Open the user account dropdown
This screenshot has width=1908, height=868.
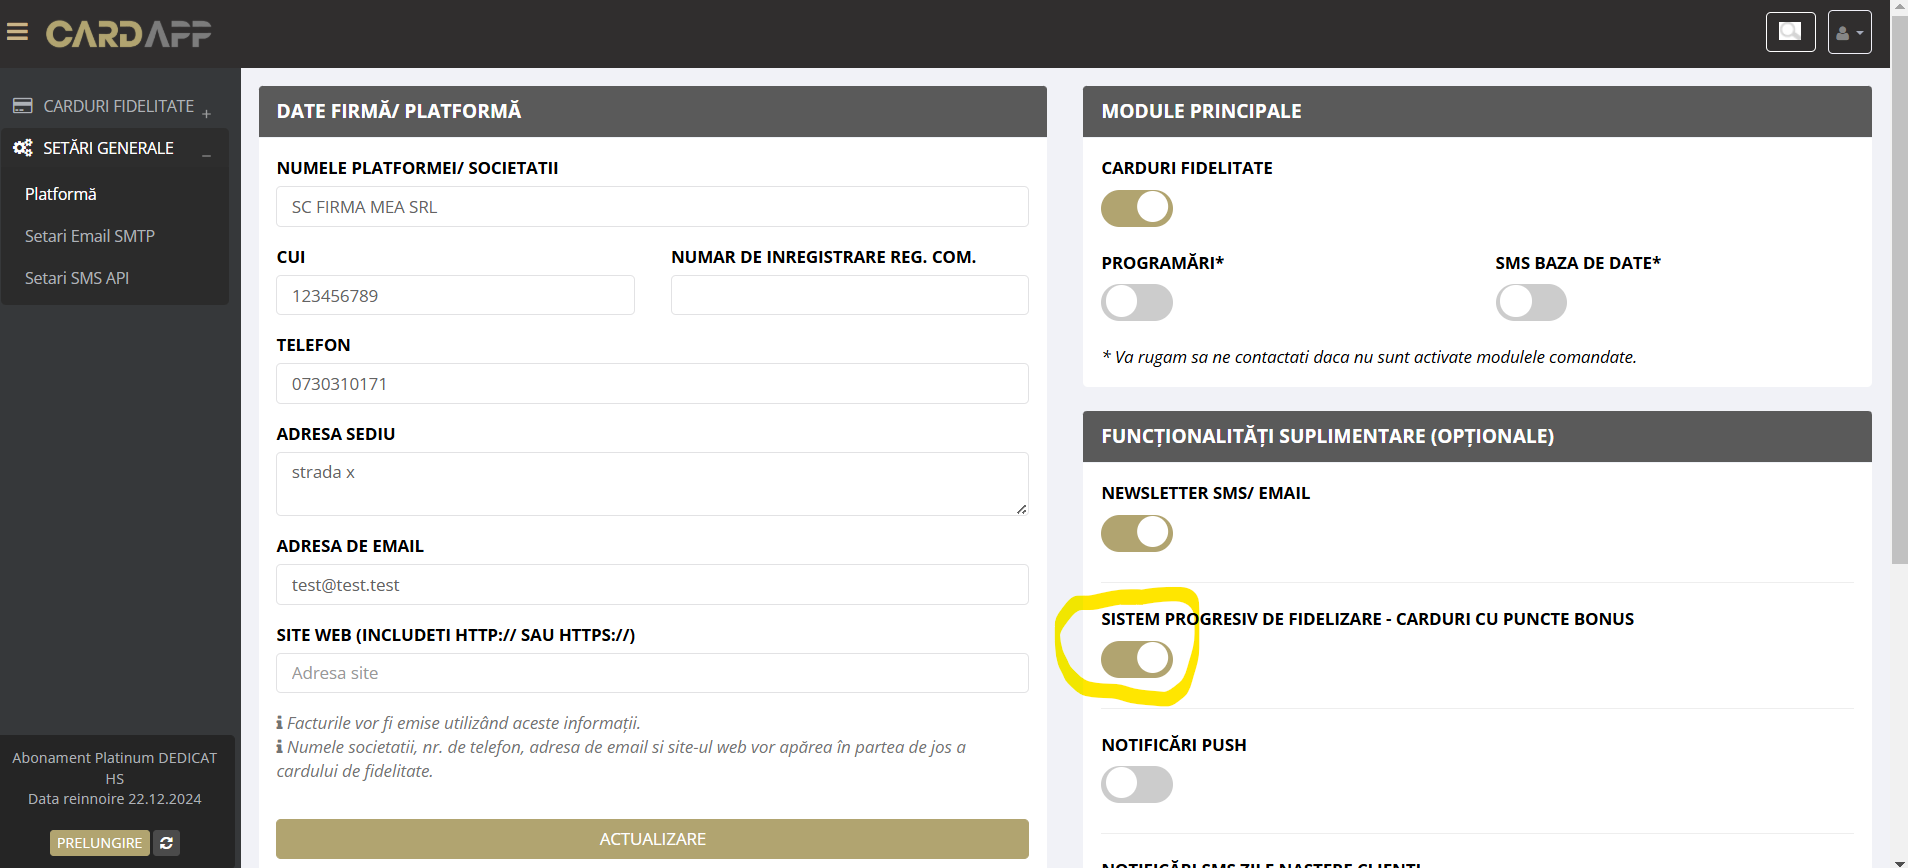(x=1849, y=32)
